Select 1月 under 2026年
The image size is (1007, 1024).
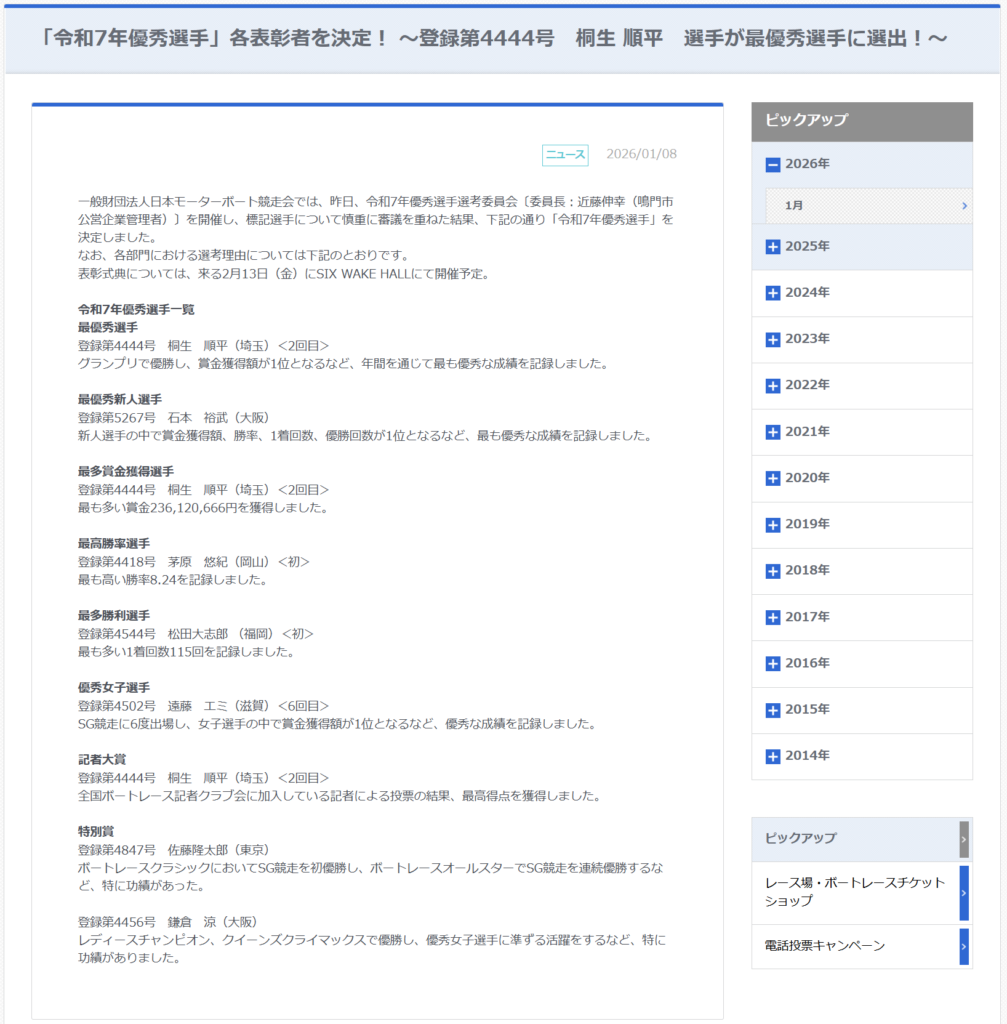794,205
